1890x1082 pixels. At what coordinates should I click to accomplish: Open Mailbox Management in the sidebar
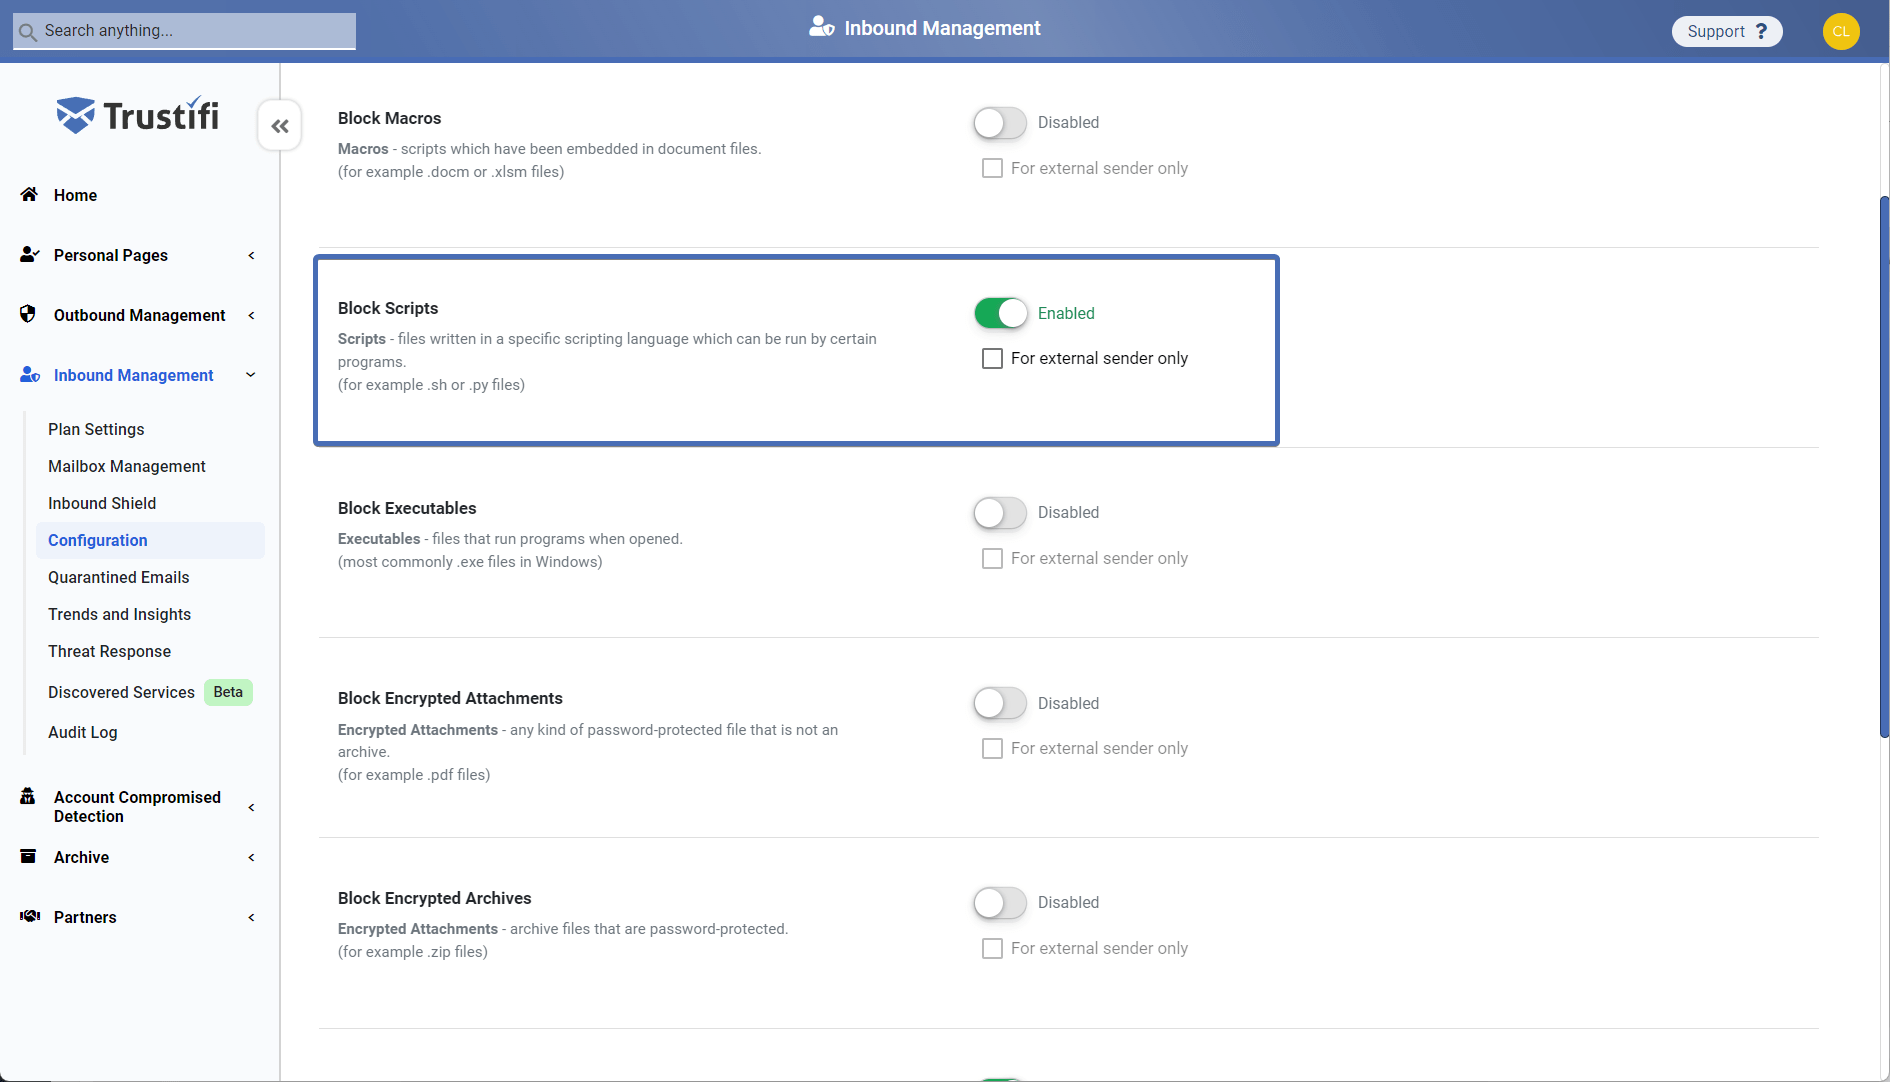coord(127,466)
